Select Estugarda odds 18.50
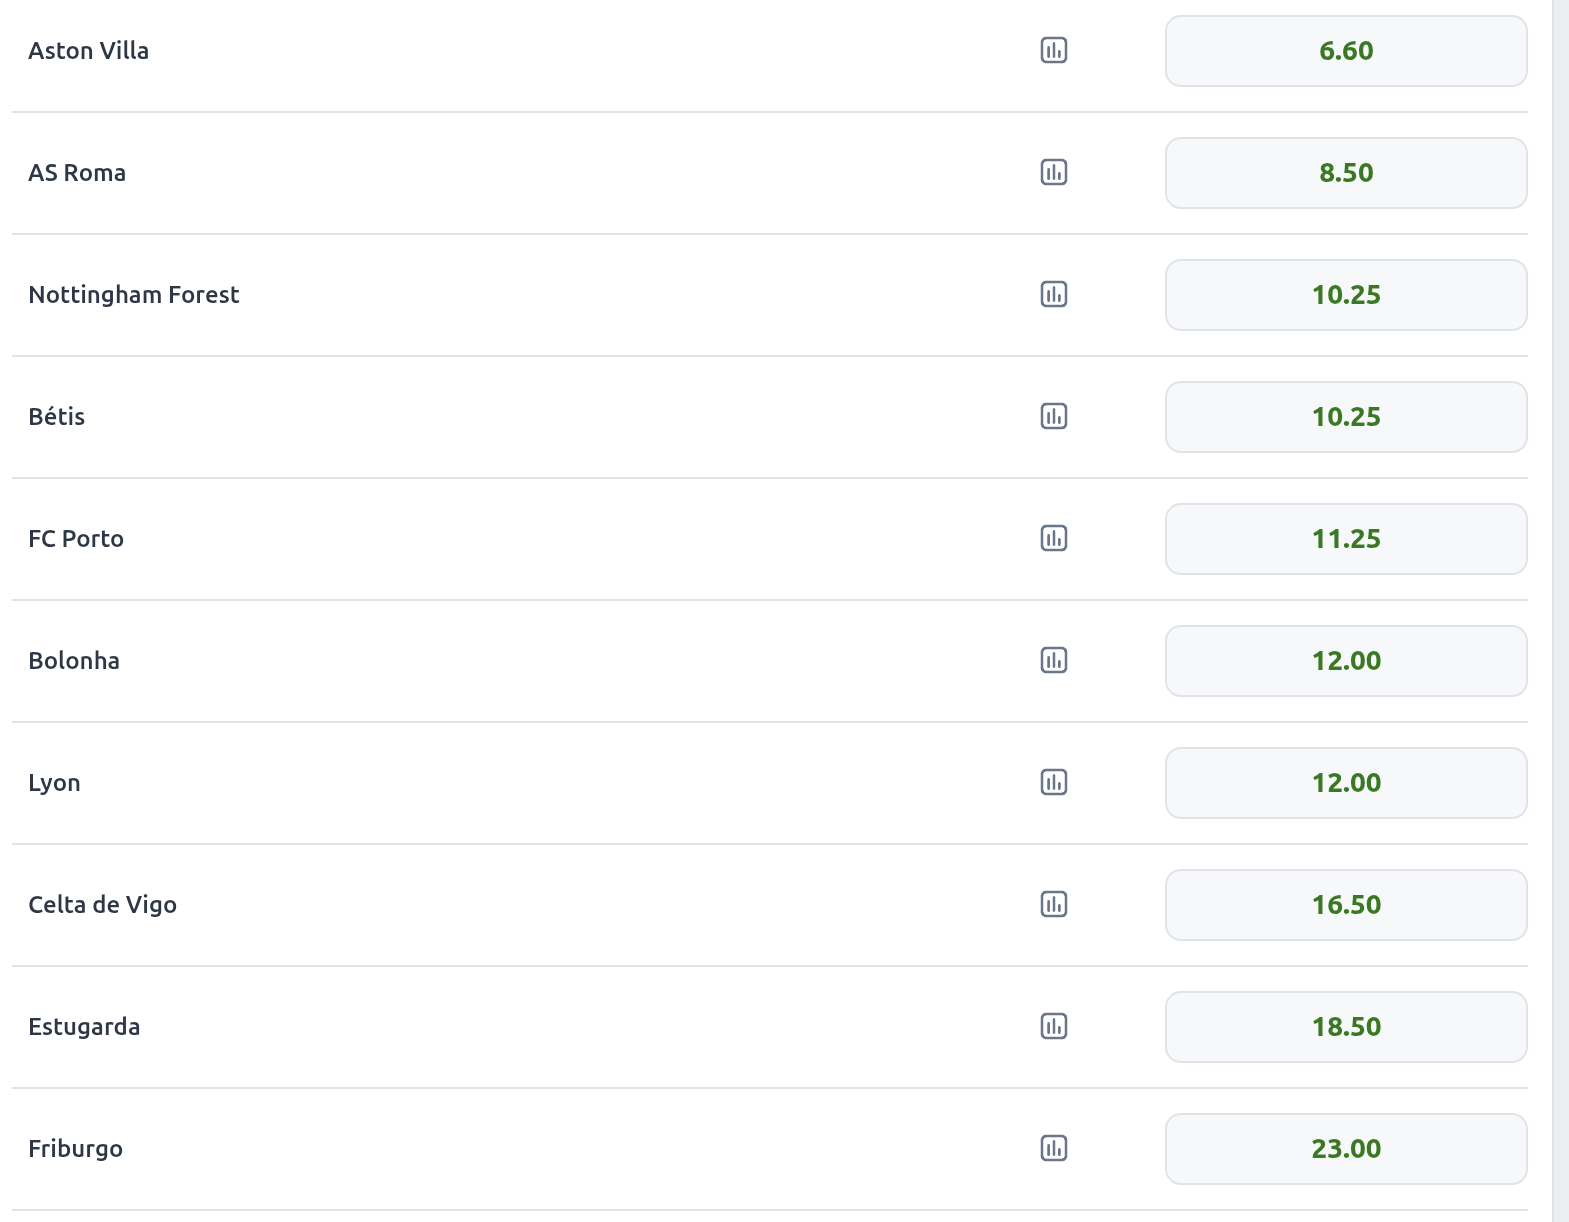This screenshot has width=1569, height=1222. pos(1346,1027)
